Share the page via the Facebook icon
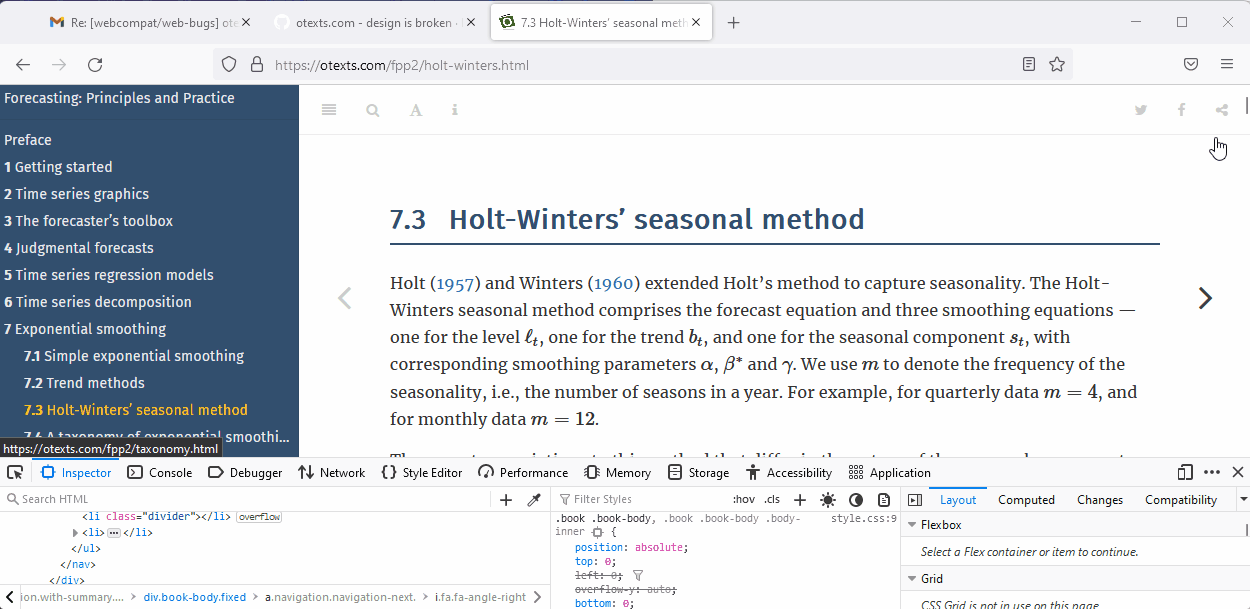This screenshot has height=609, width=1250. coord(1181,110)
